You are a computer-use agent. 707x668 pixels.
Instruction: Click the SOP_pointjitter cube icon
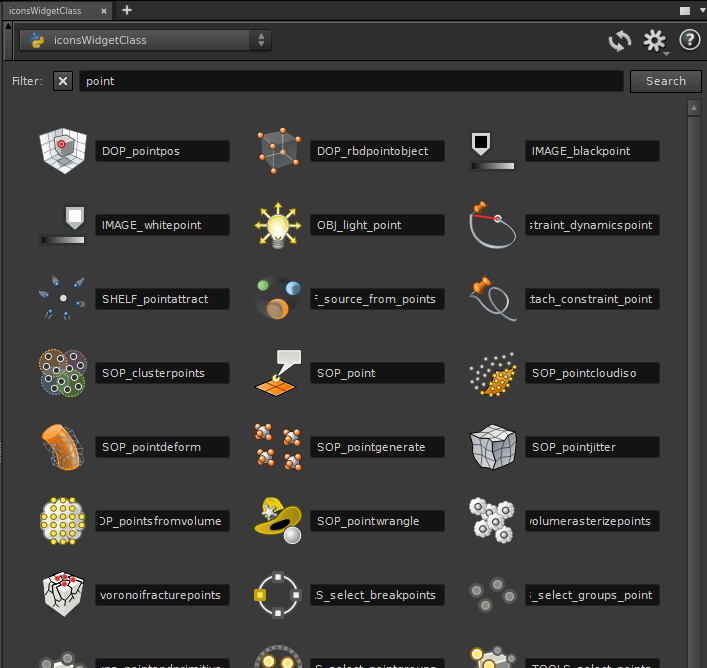pyautogui.click(x=493, y=447)
